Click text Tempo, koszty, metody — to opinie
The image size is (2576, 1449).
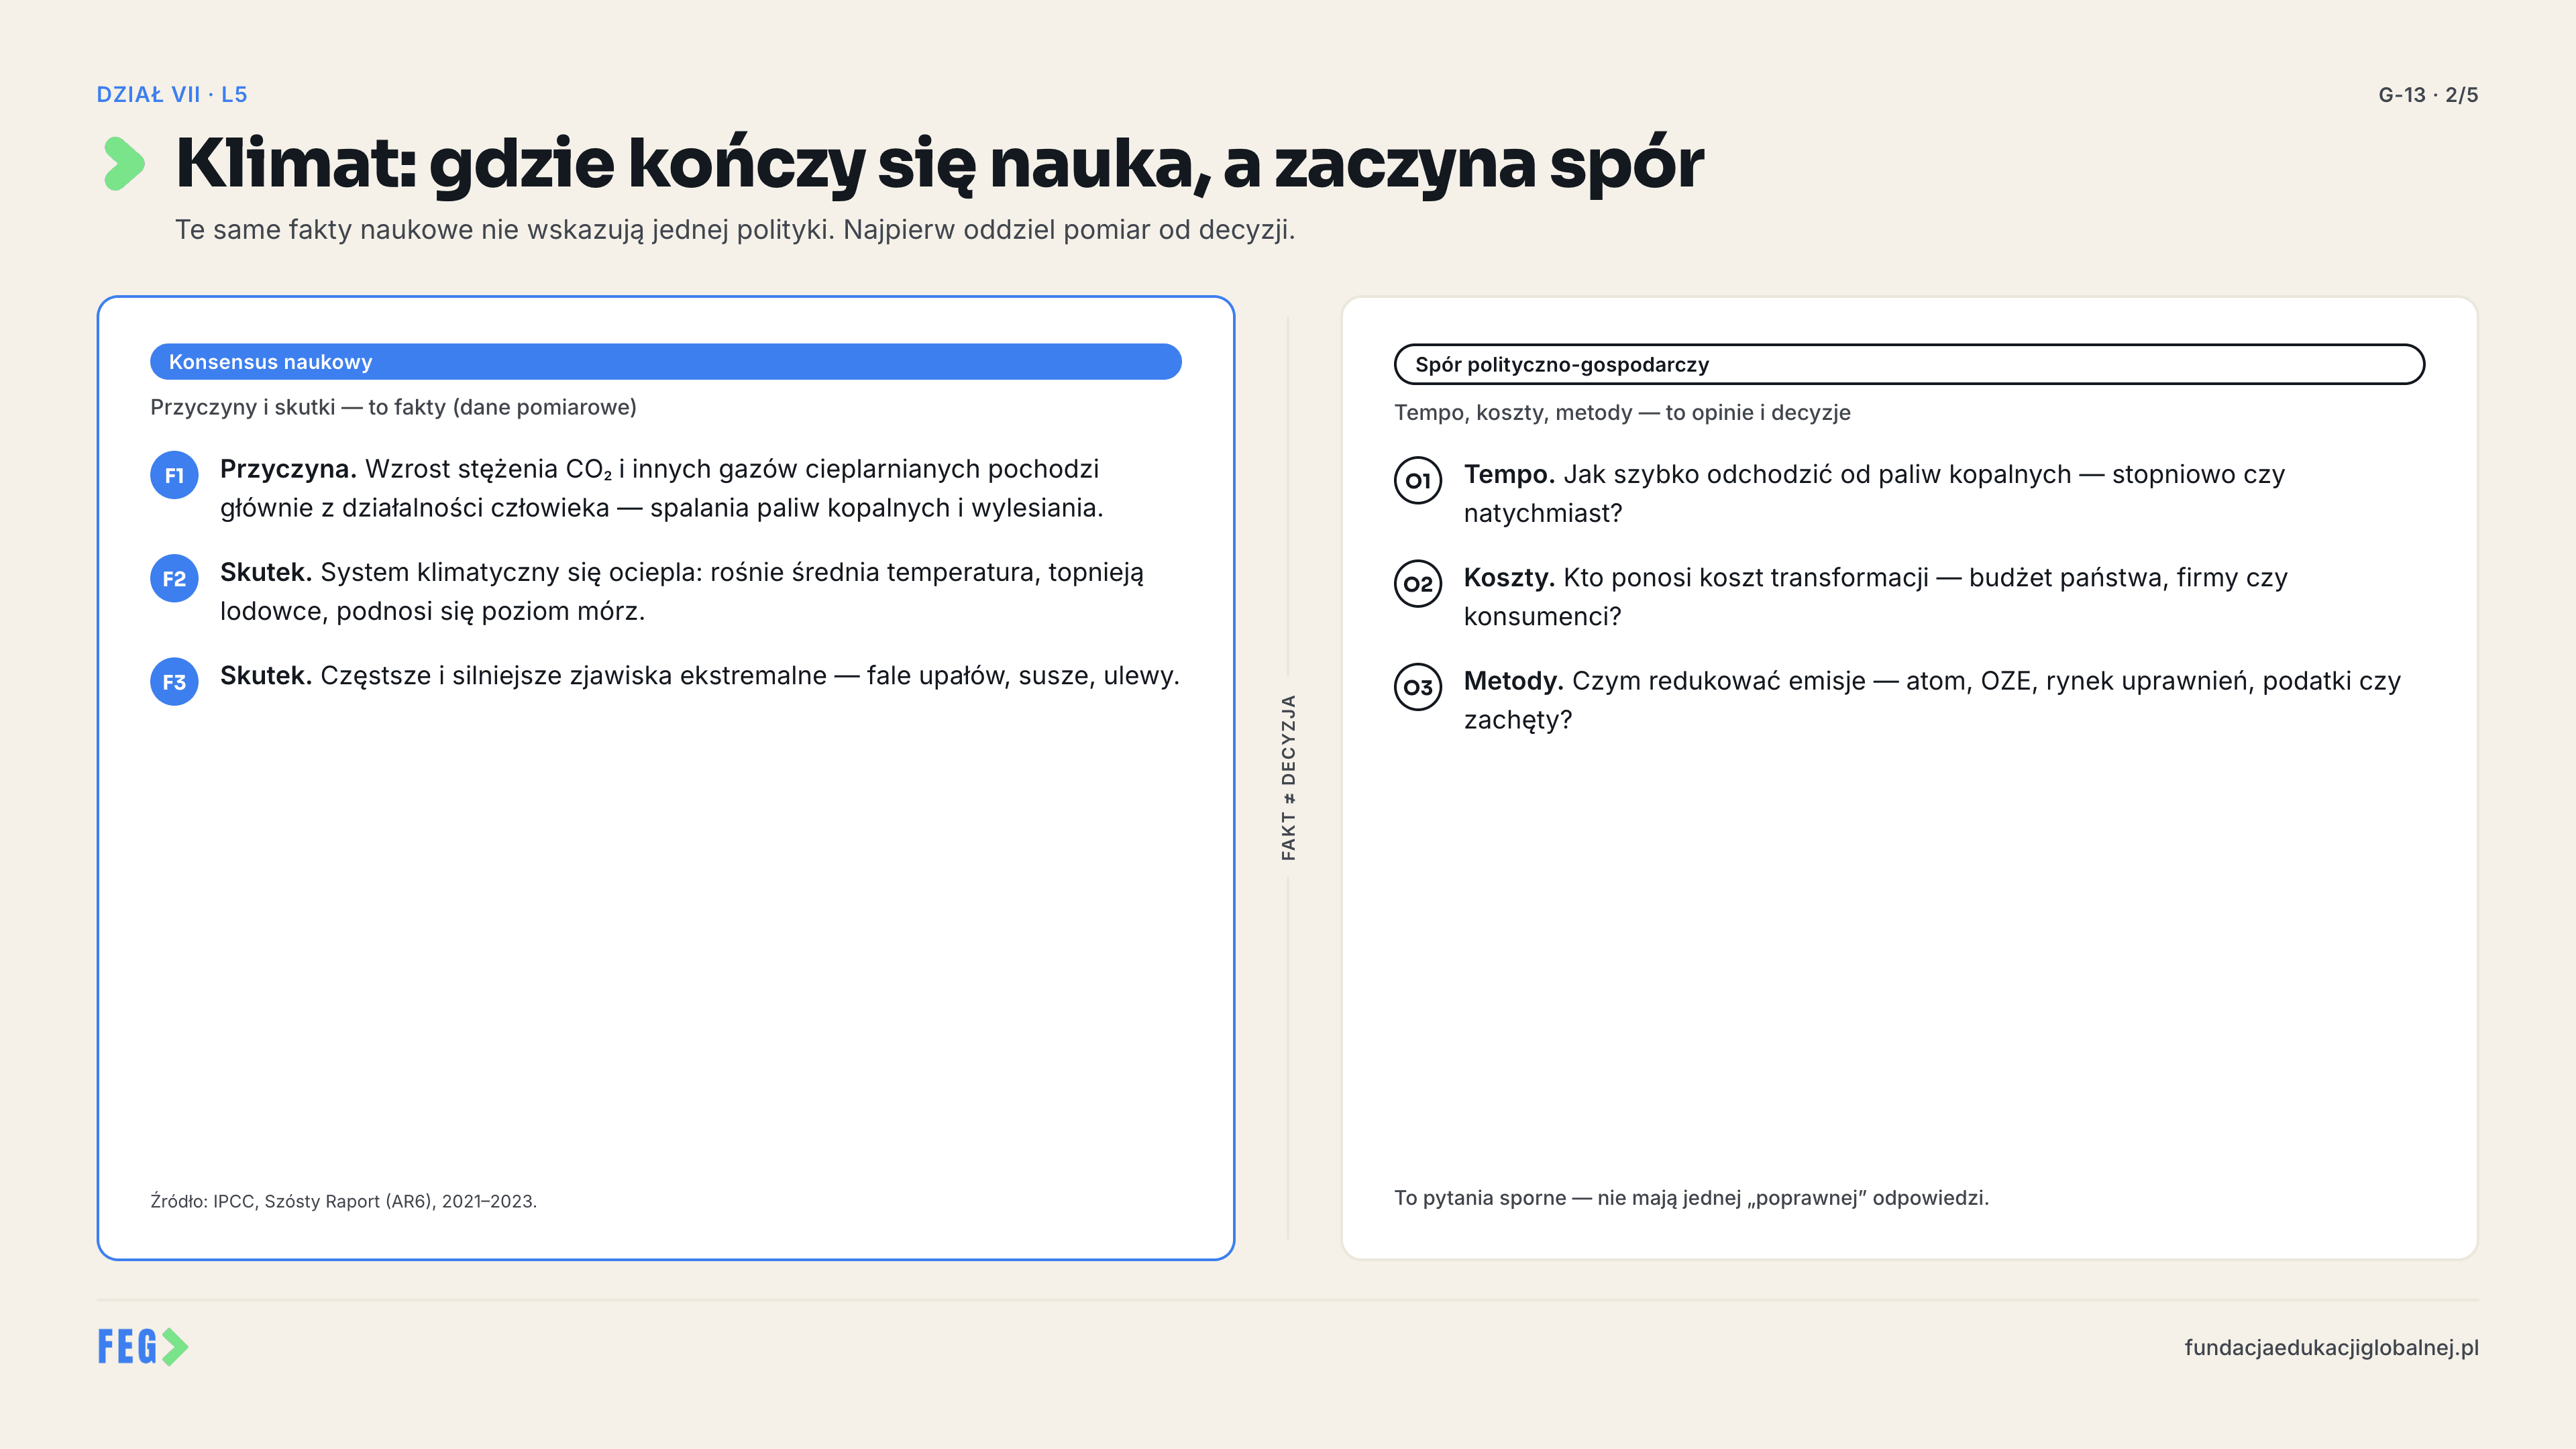1622,412
